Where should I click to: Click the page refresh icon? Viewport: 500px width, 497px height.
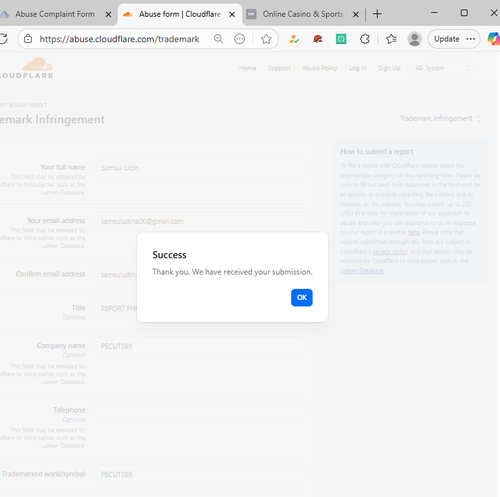[x=3, y=39]
